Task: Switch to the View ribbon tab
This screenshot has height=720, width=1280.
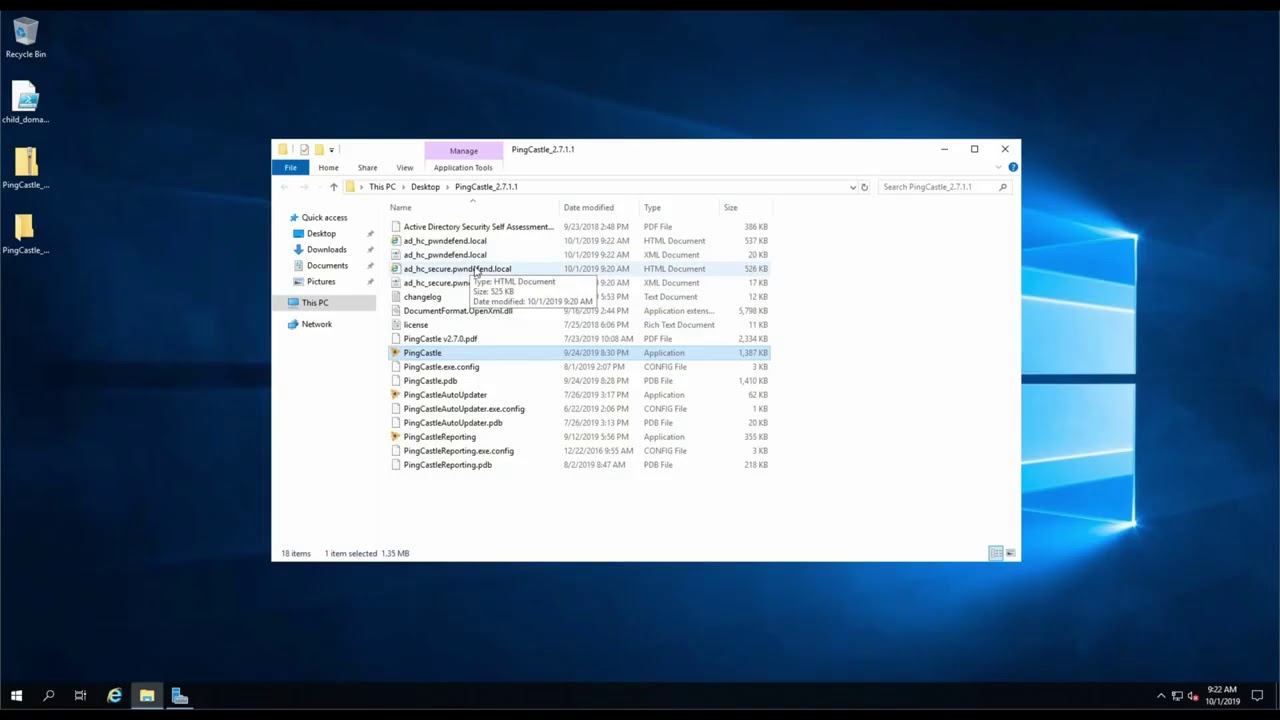Action: click(404, 168)
